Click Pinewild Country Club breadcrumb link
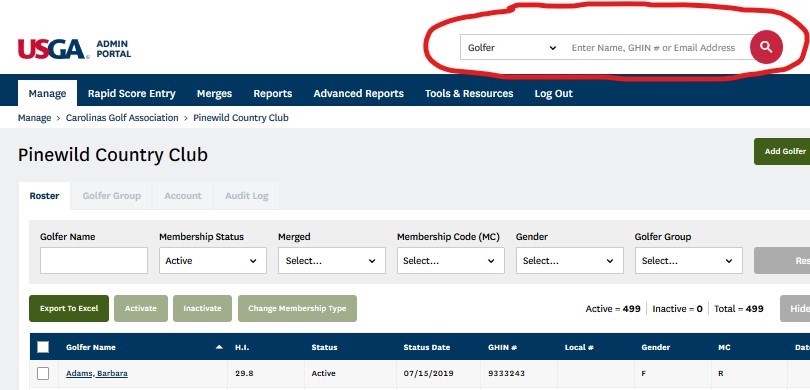Viewport: 810px width, 390px height. point(241,118)
